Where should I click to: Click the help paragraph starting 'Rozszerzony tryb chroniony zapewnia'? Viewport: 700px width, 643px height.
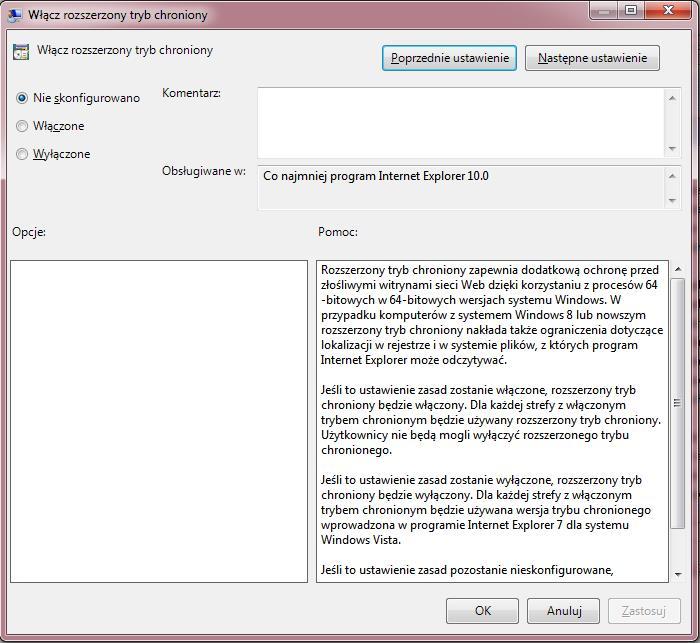492,315
